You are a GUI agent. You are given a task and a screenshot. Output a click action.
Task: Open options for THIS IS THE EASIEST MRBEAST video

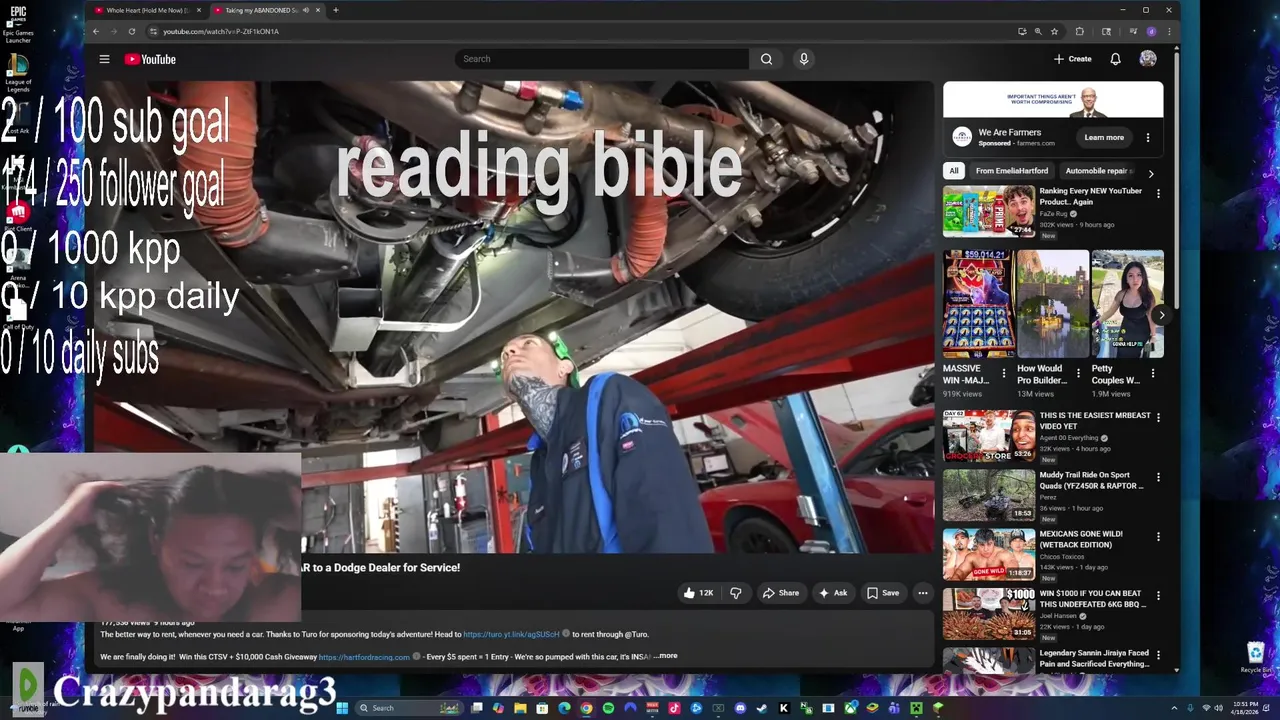[x=1158, y=418]
